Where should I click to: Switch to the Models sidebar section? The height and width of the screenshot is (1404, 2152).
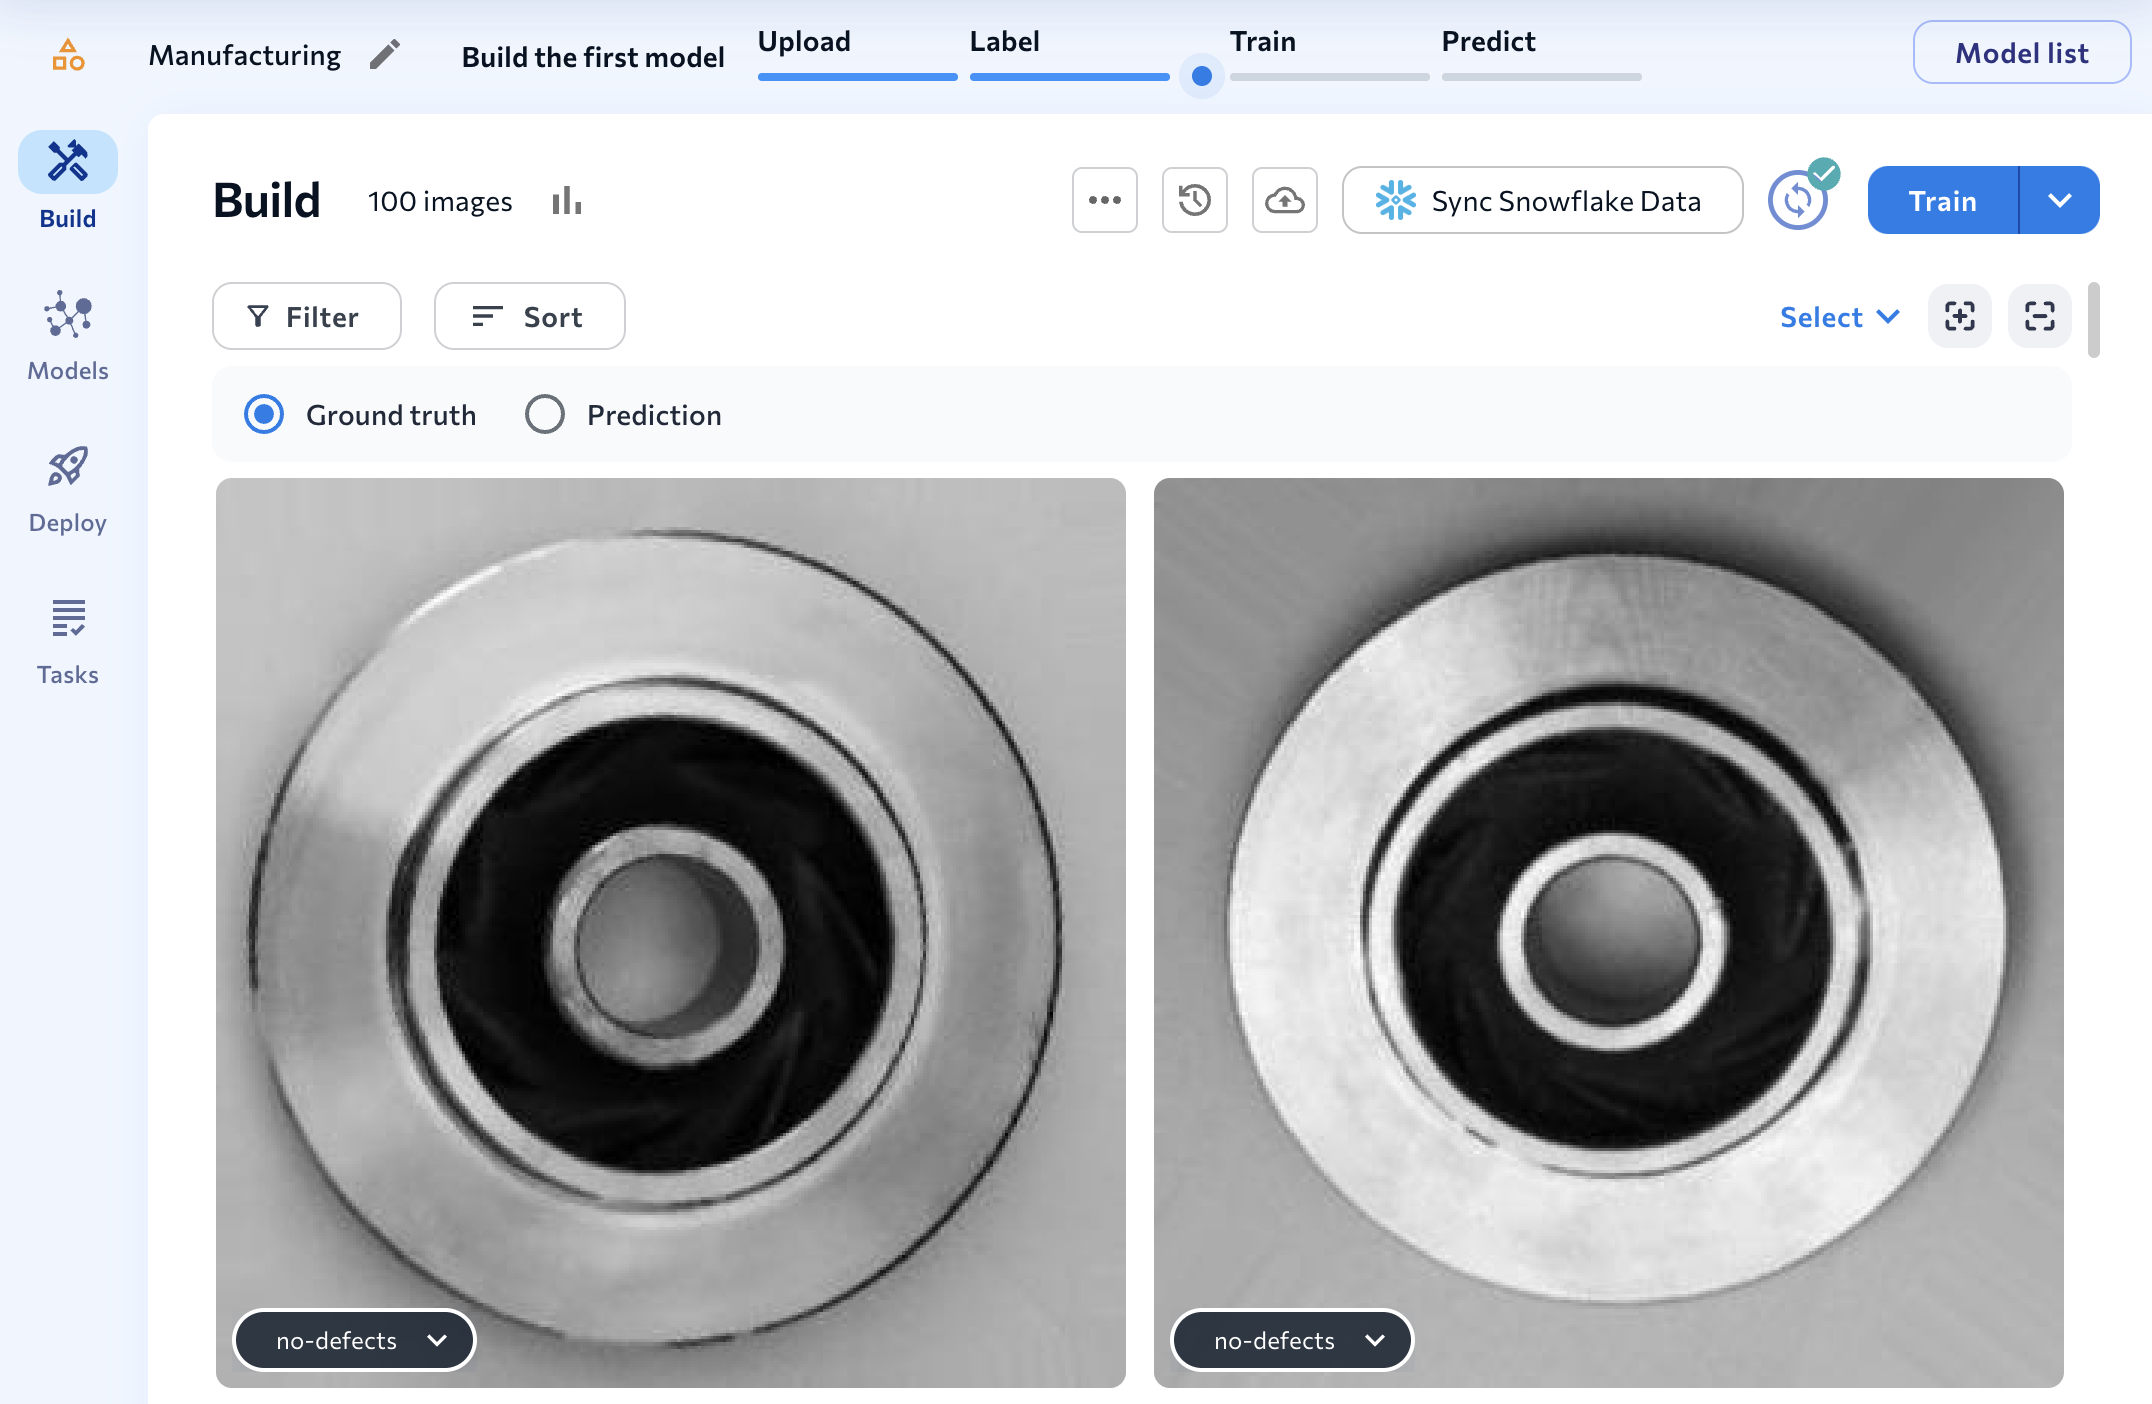pyautogui.click(x=68, y=337)
